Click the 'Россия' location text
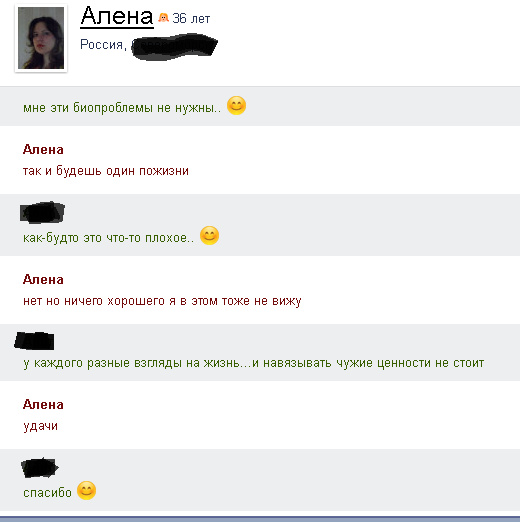 [x=103, y=45]
